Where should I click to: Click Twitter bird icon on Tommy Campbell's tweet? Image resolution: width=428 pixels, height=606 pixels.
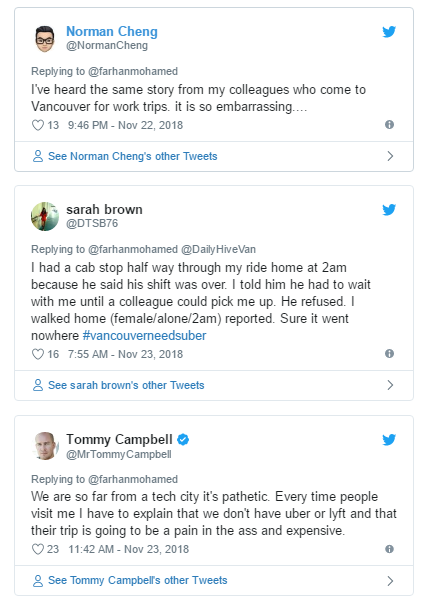point(389,439)
